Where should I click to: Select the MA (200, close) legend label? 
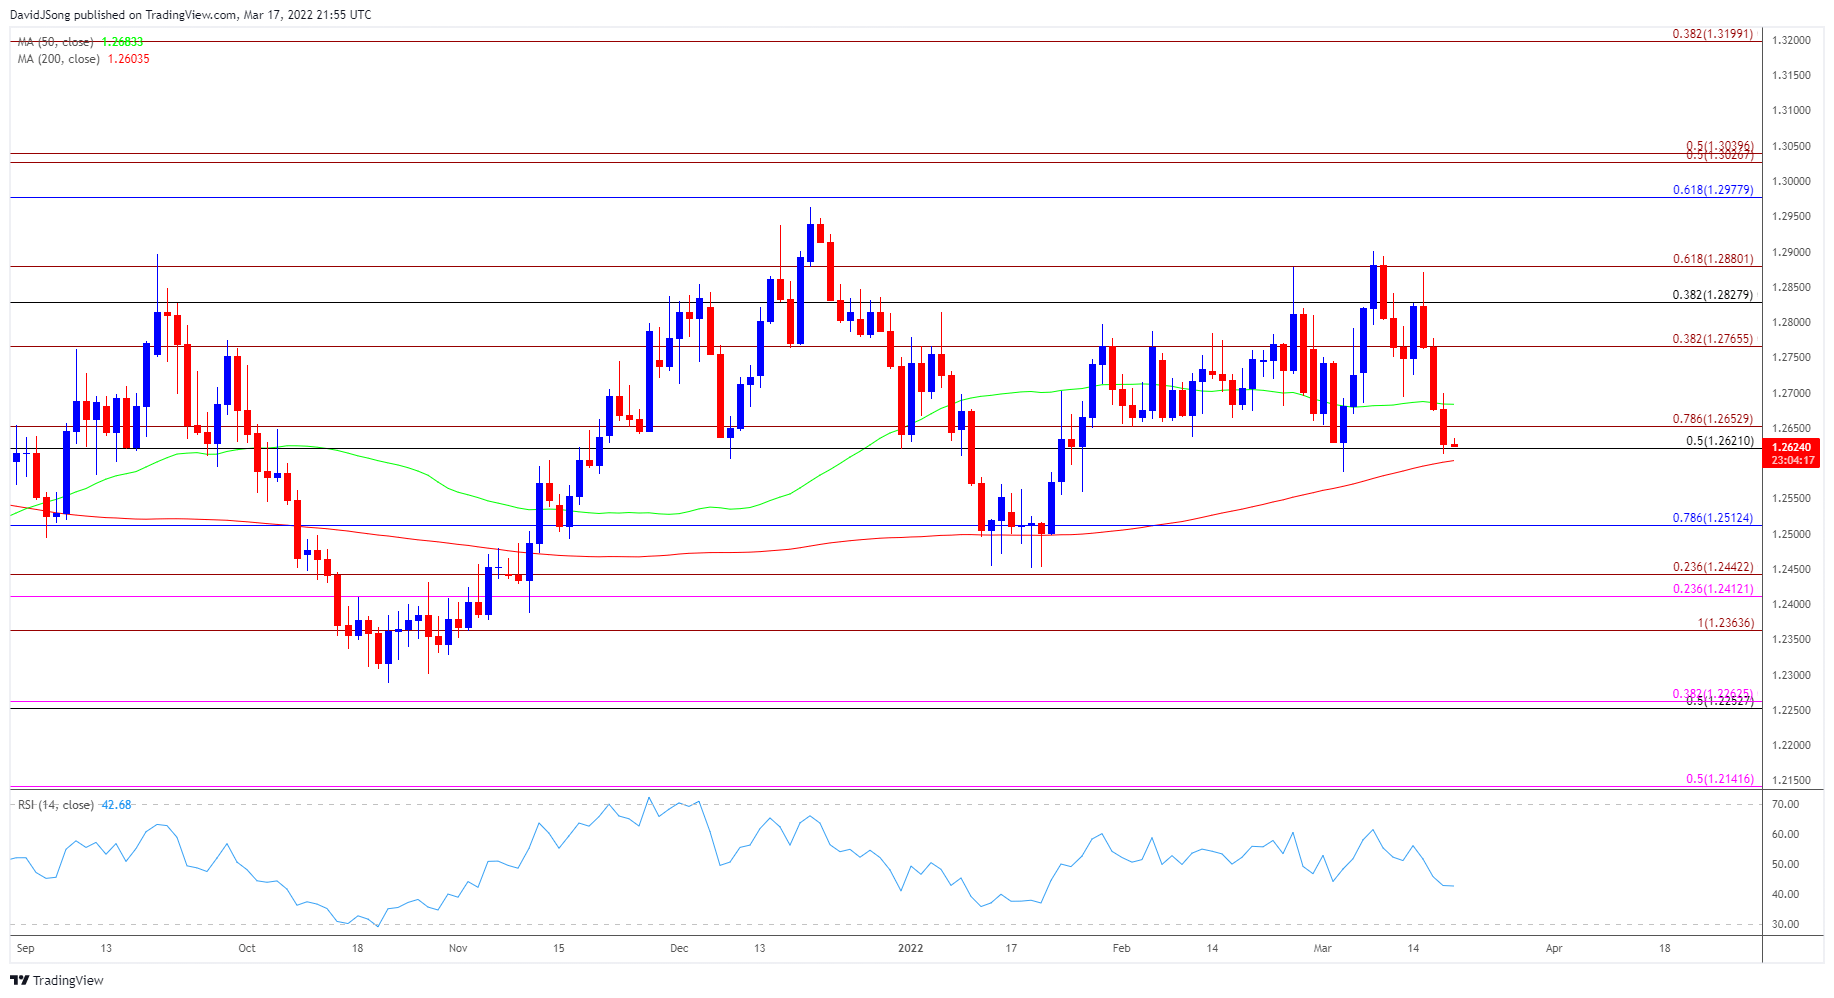pyautogui.click(x=58, y=59)
